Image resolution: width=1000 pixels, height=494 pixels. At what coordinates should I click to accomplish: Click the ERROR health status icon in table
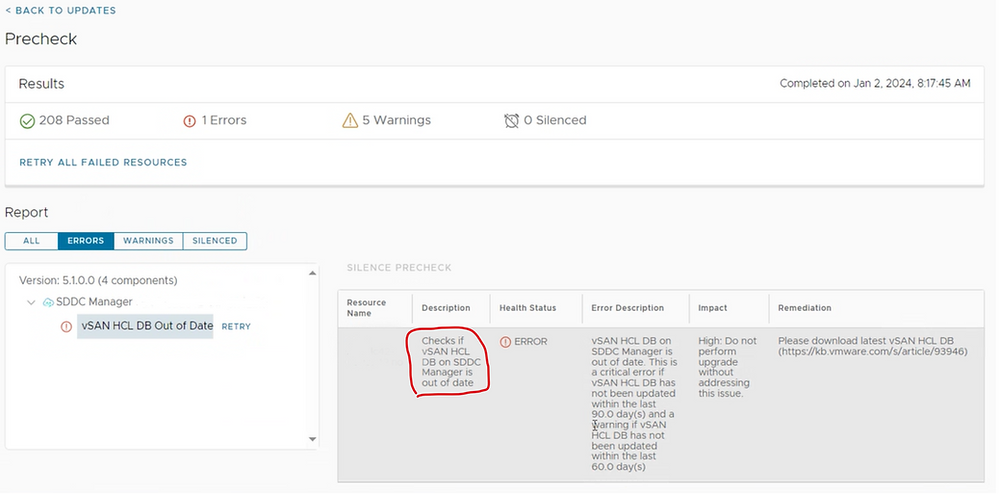click(505, 342)
